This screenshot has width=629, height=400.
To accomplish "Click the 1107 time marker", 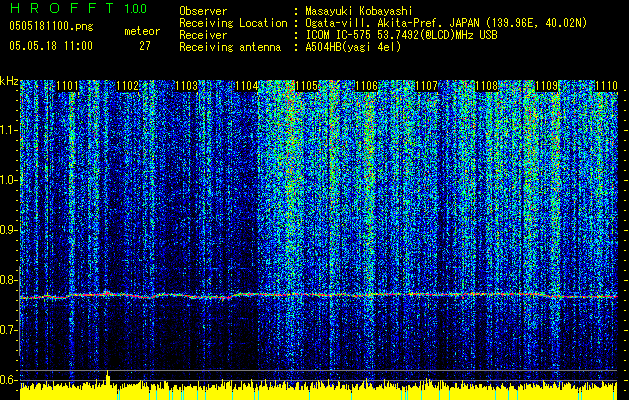I will [427, 87].
